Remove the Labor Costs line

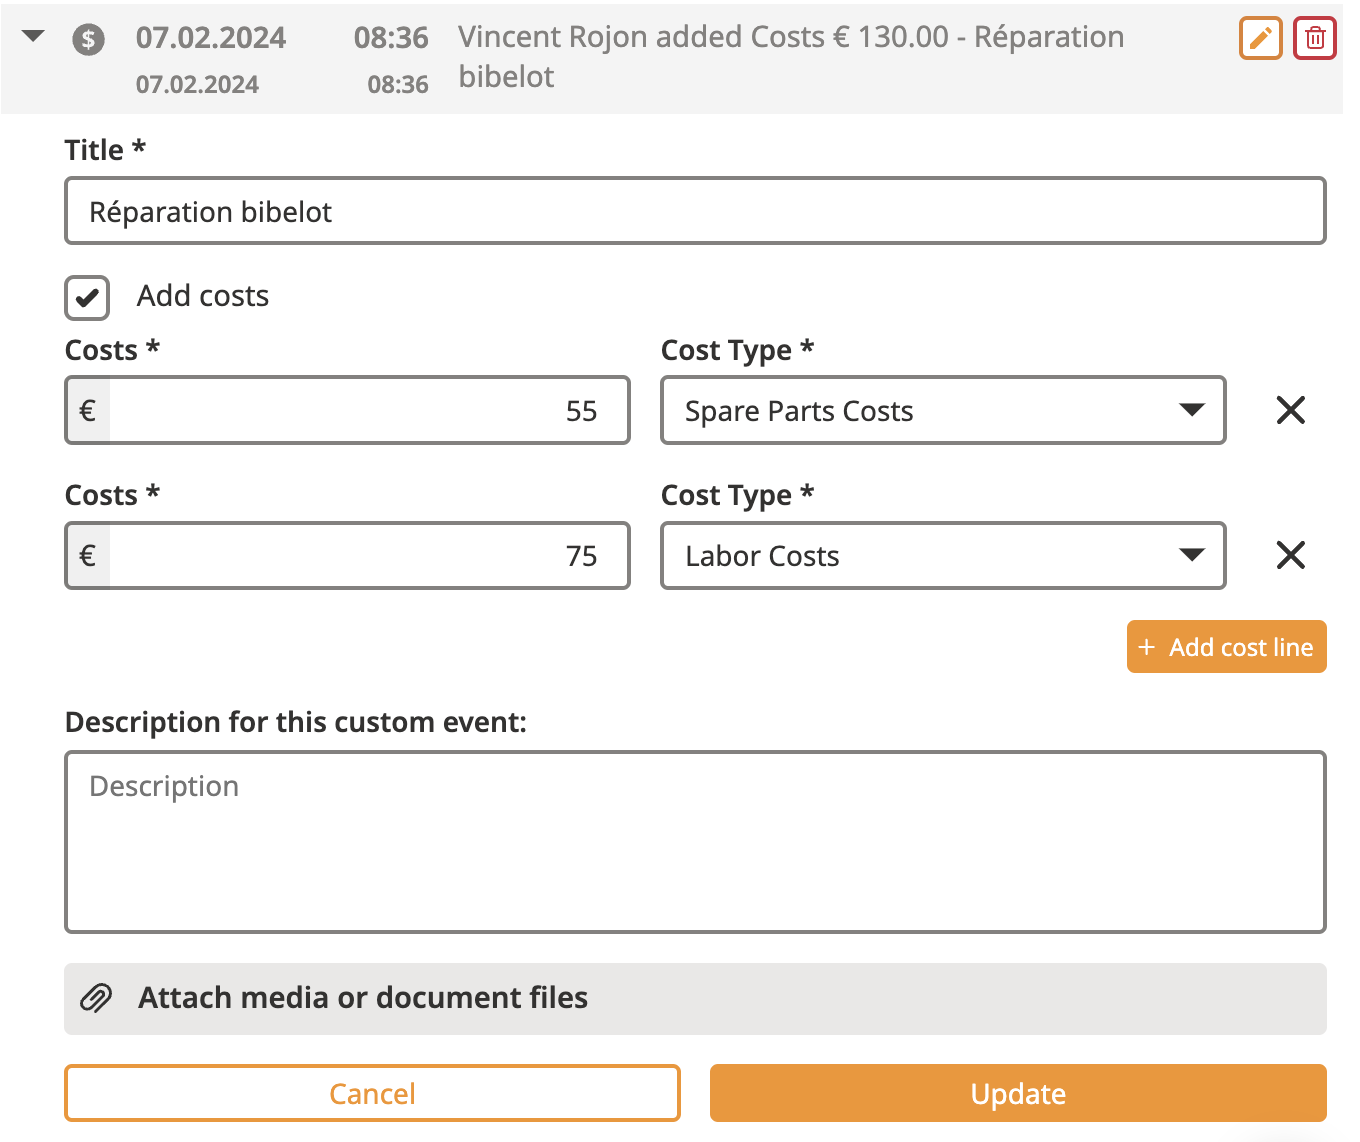click(1290, 555)
